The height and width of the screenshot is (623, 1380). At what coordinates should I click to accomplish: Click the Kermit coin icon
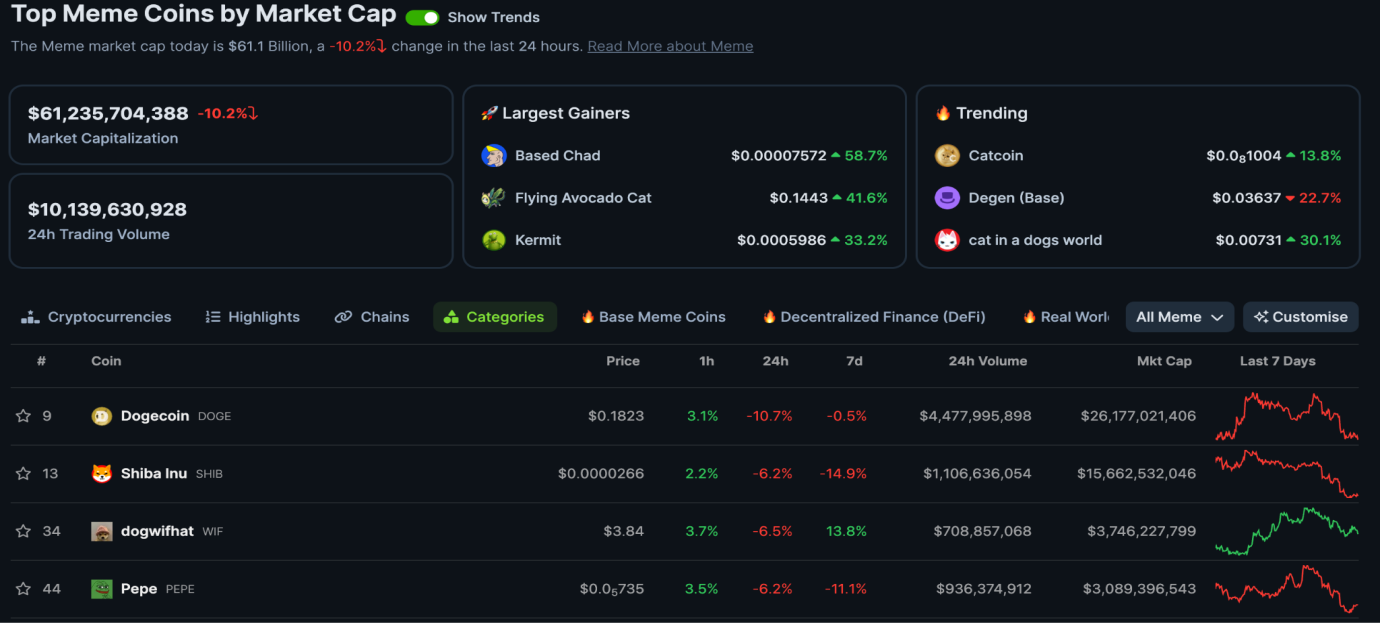point(494,240)
